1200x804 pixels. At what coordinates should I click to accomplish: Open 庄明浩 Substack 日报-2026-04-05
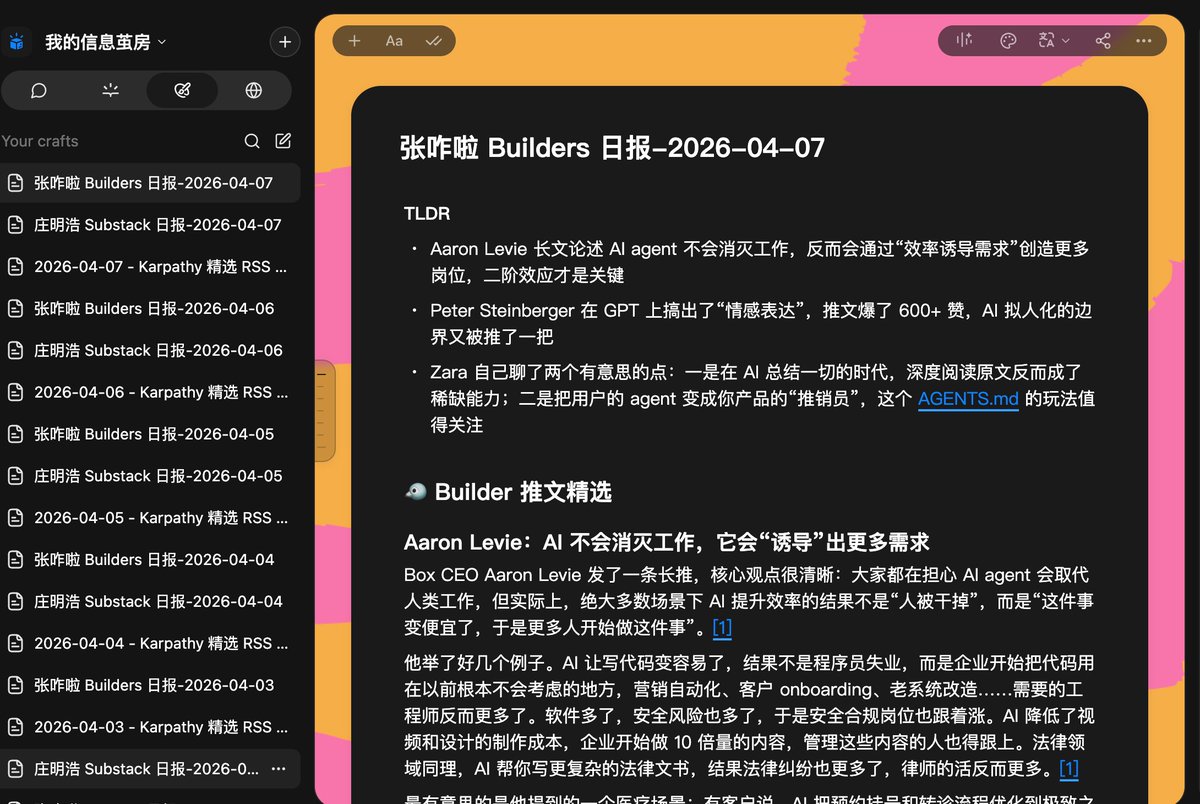pos(150,476)
